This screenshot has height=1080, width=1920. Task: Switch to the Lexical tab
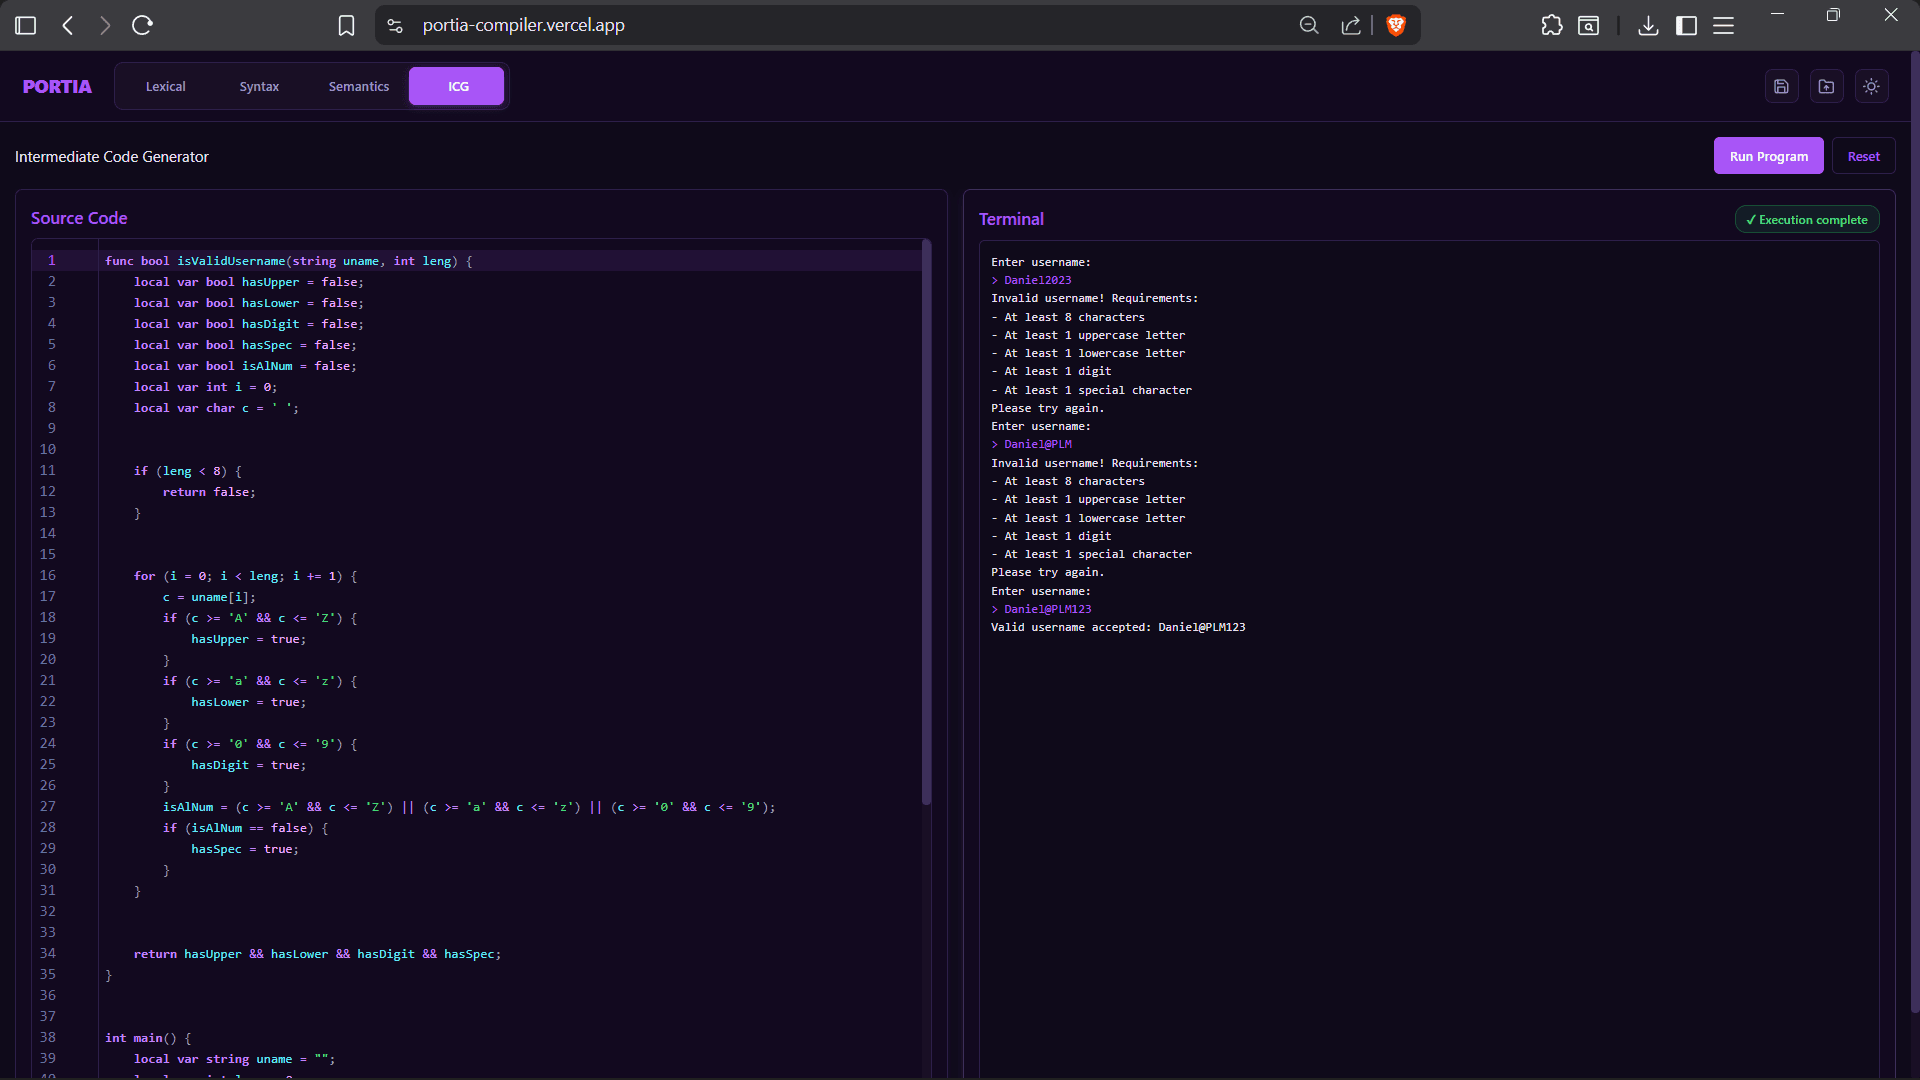tap(166, 87)
